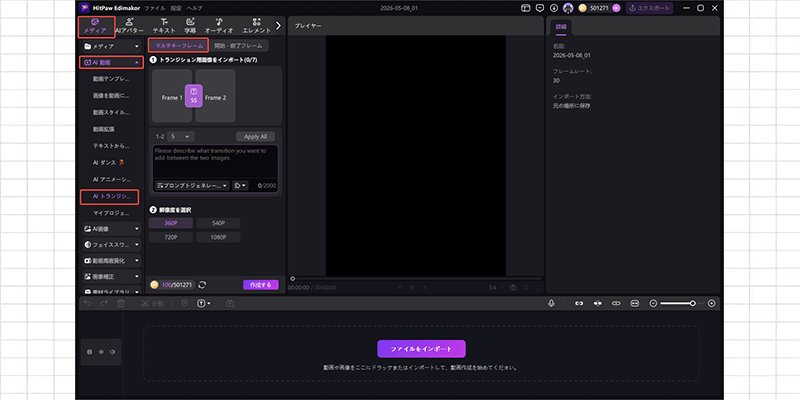The width and height of the screenshot is (800, 400).
Task: Select 動画テンプレ… in the sidebar
Action: tap(111, 79)
